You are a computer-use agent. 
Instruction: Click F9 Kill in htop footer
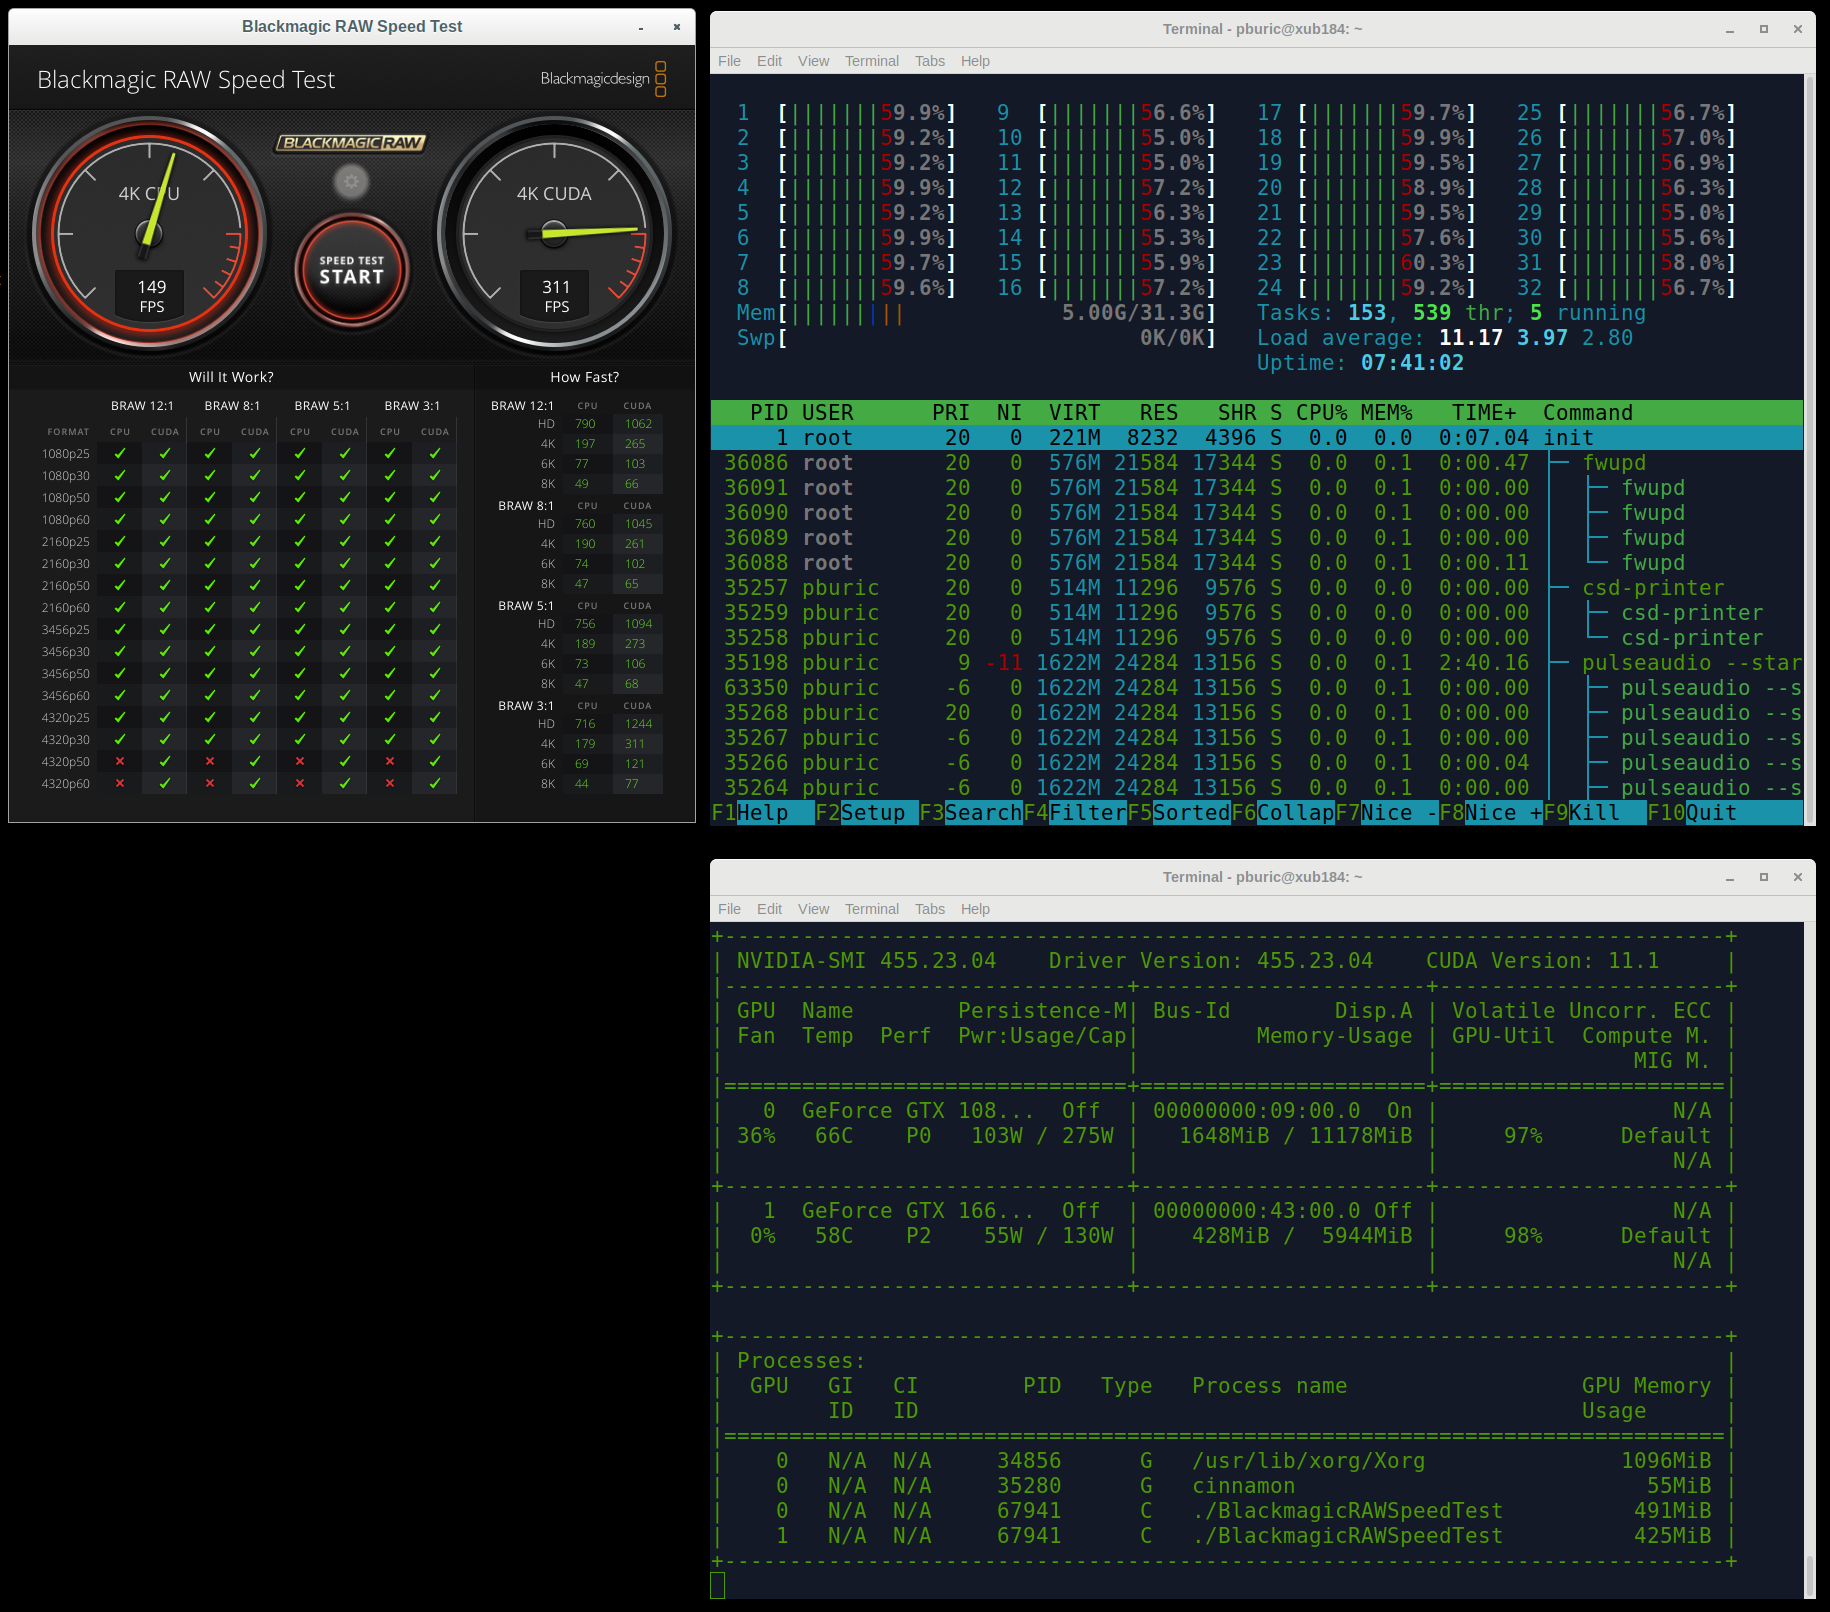(x=1594, y=813)
